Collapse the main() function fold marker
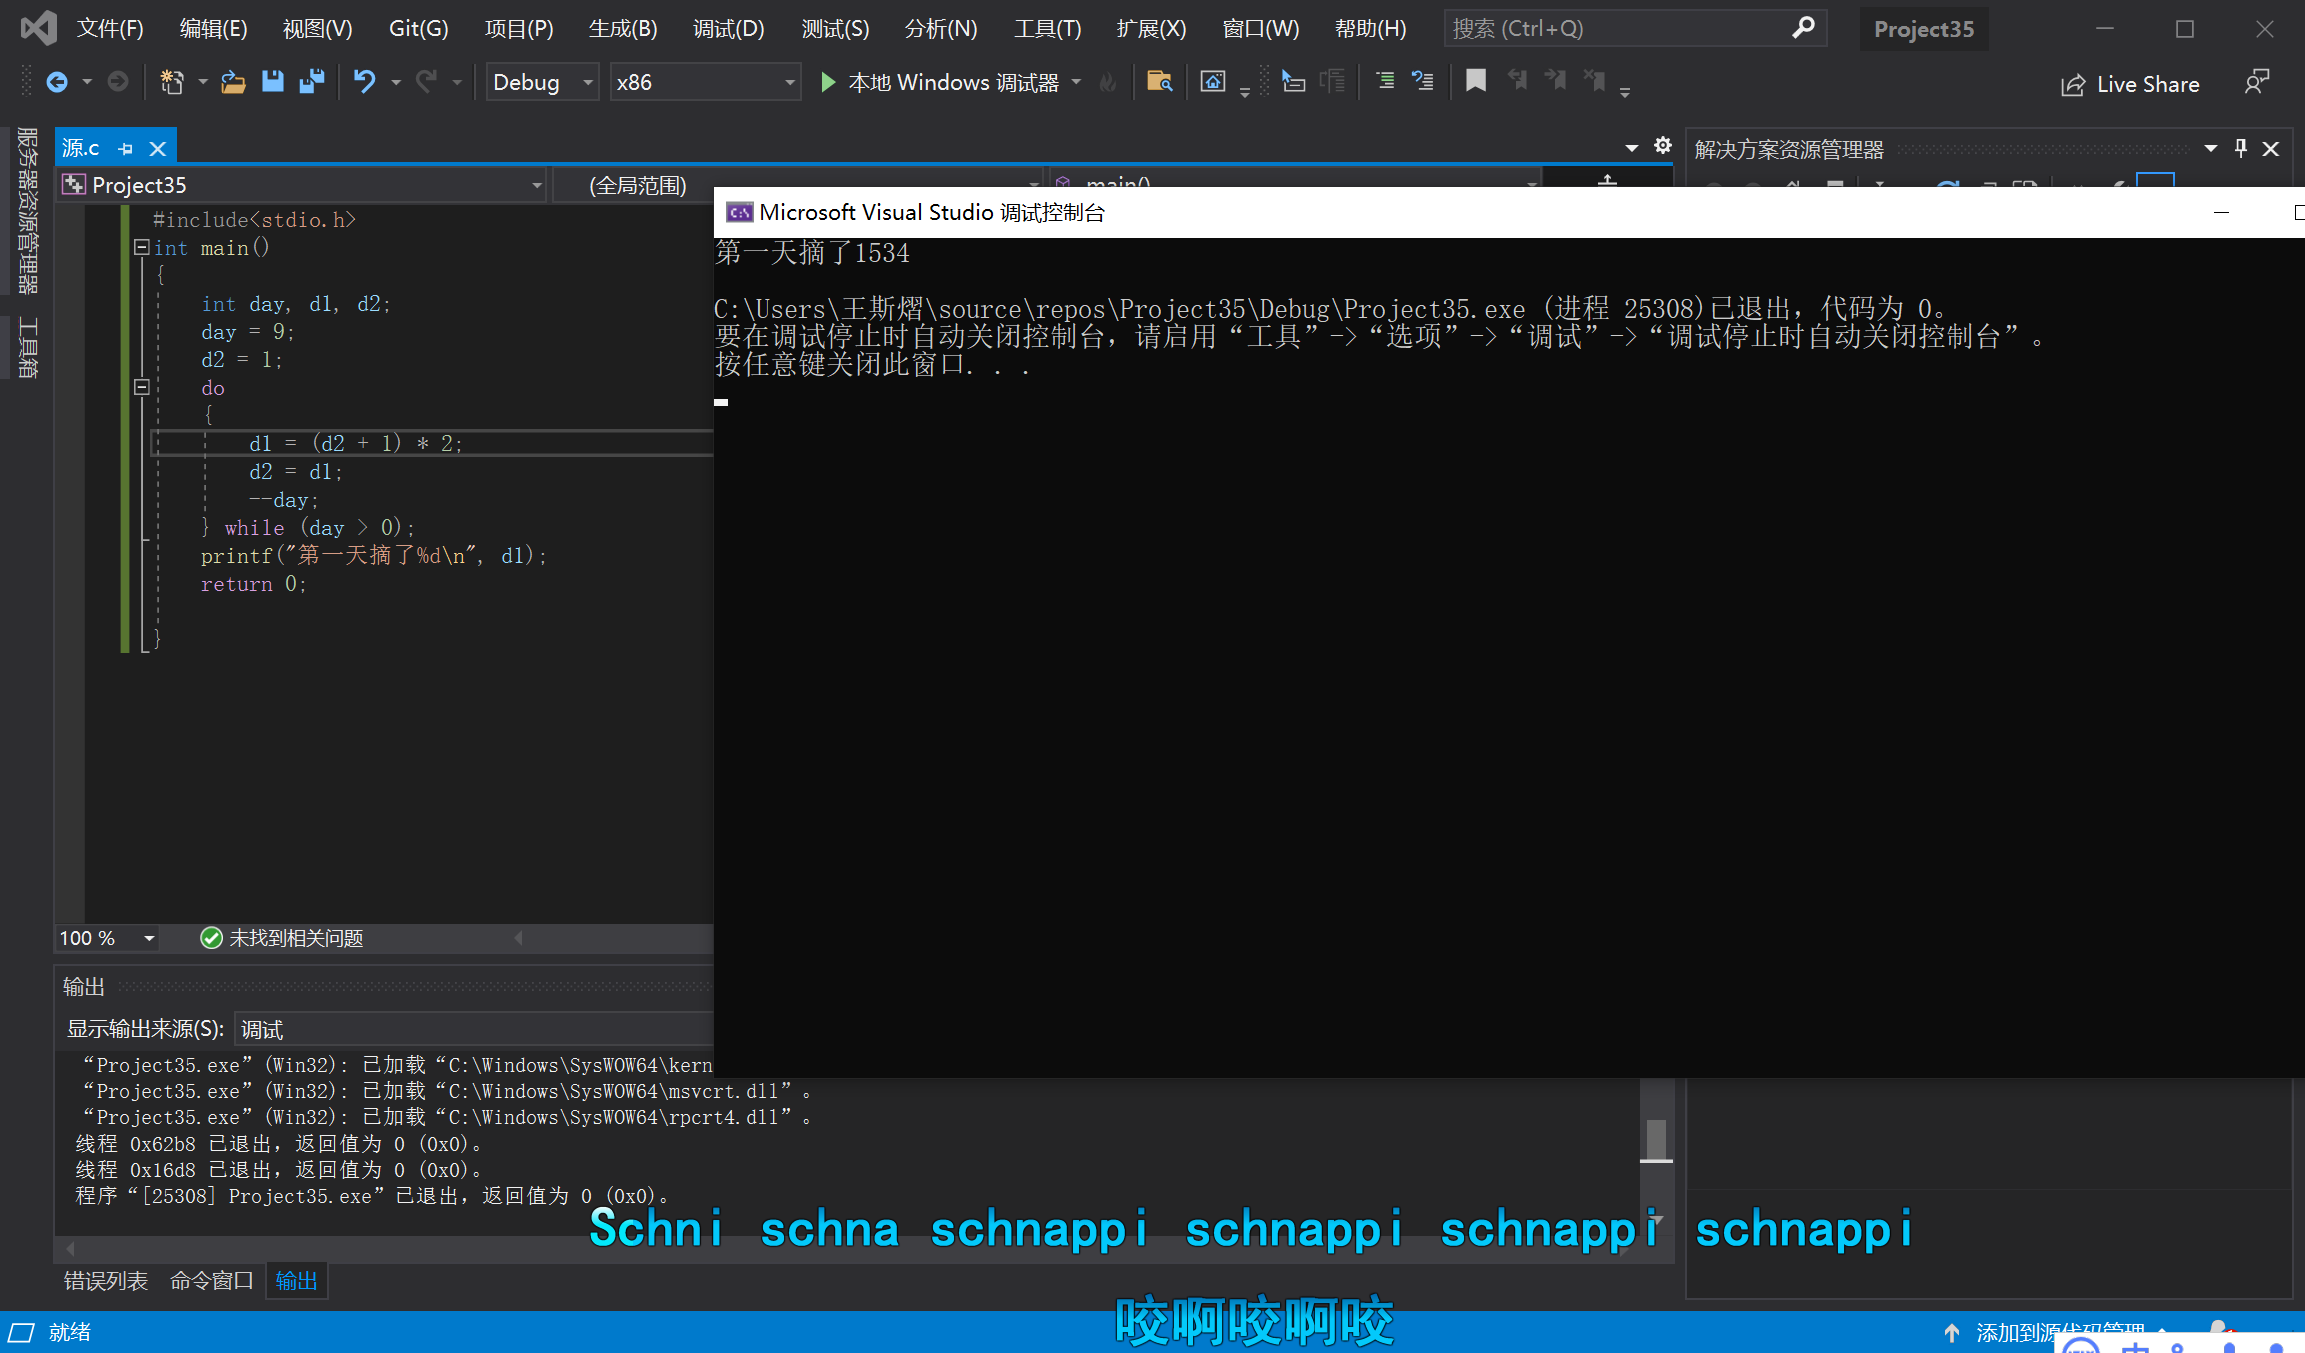Viewport: 2305px width, 1353px height. coord(142,247)
